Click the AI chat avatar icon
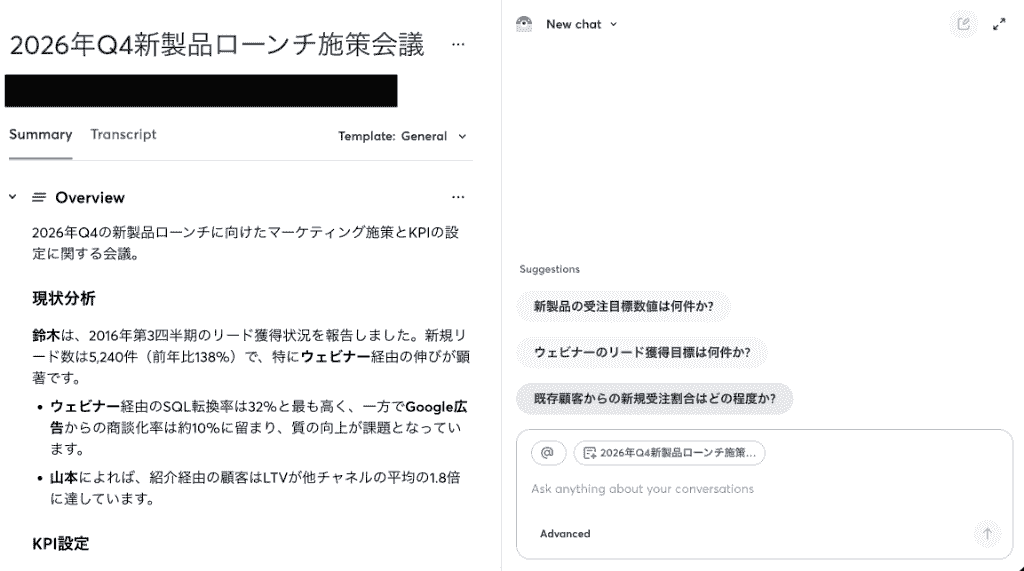Viewport: 1024px width, 571px height. click(x=524, y=24)
